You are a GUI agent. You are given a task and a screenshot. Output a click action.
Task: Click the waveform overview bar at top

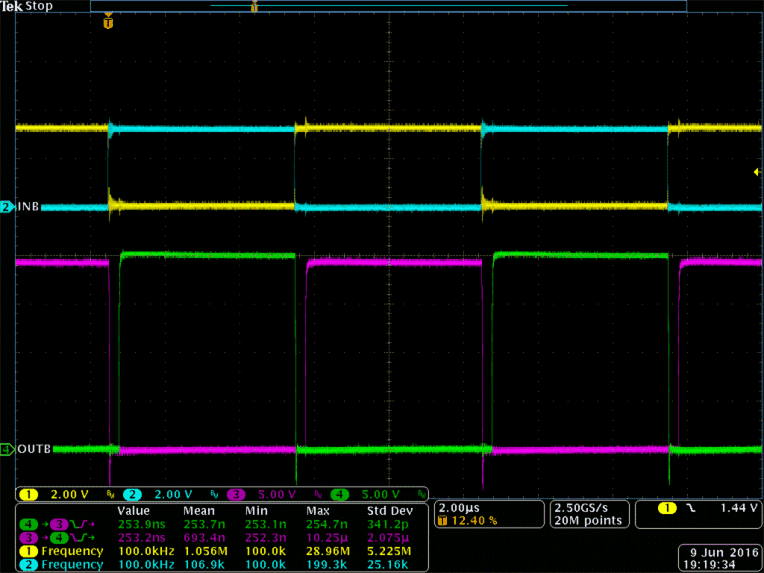pyautogui.click(x=388, y=6)
